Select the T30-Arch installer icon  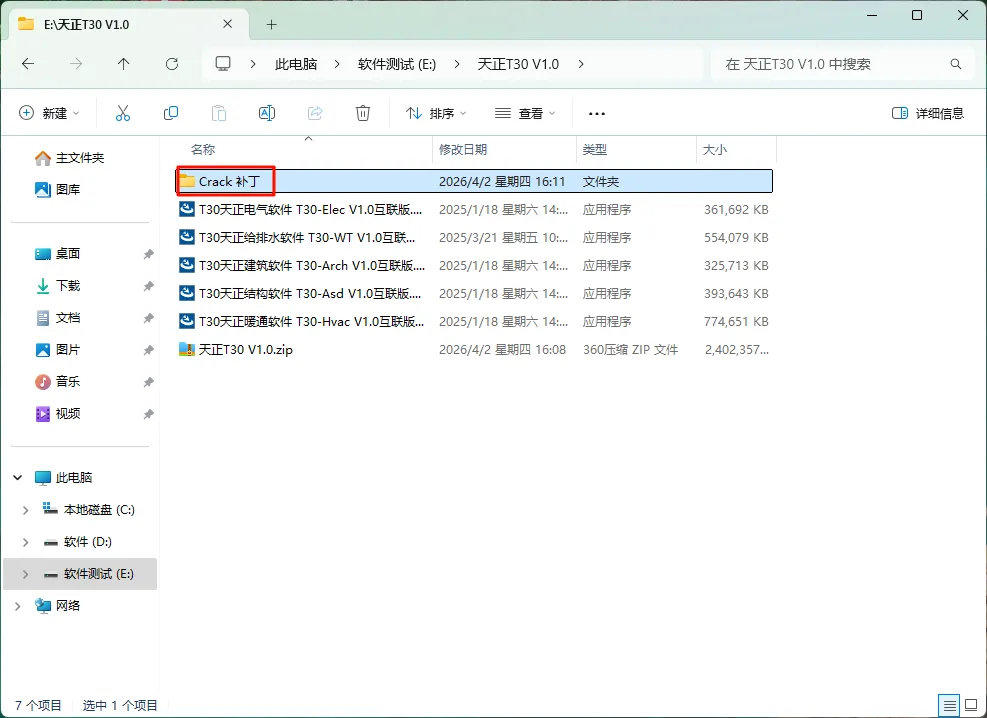(x=187, y=266)
